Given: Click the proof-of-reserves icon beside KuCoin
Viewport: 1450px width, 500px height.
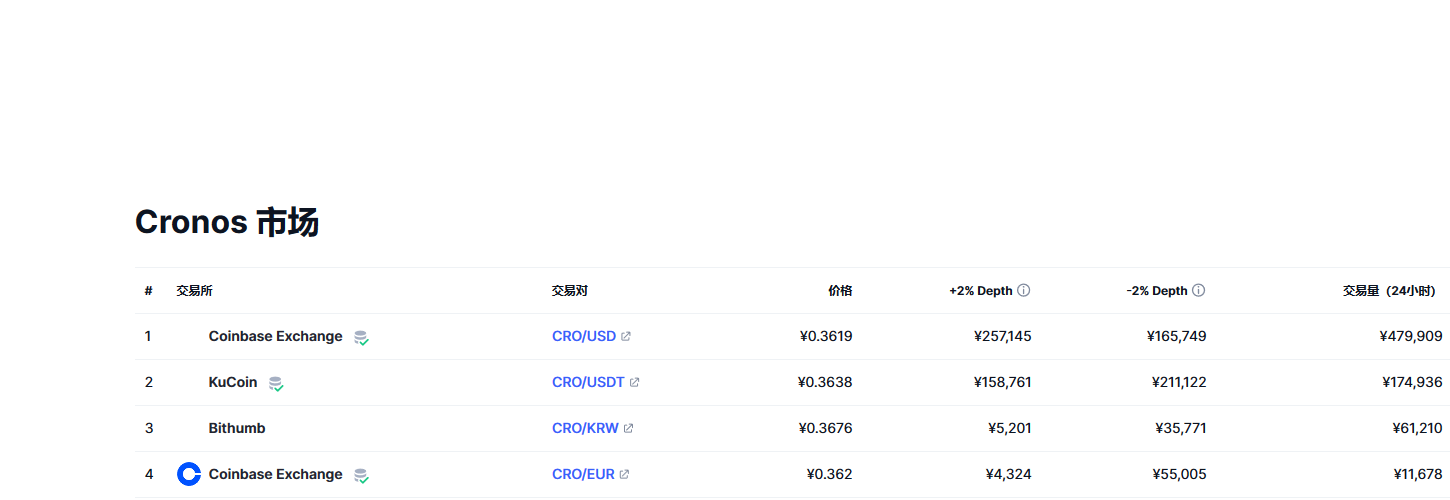Looking at the screenshot, I should [275, 383].
